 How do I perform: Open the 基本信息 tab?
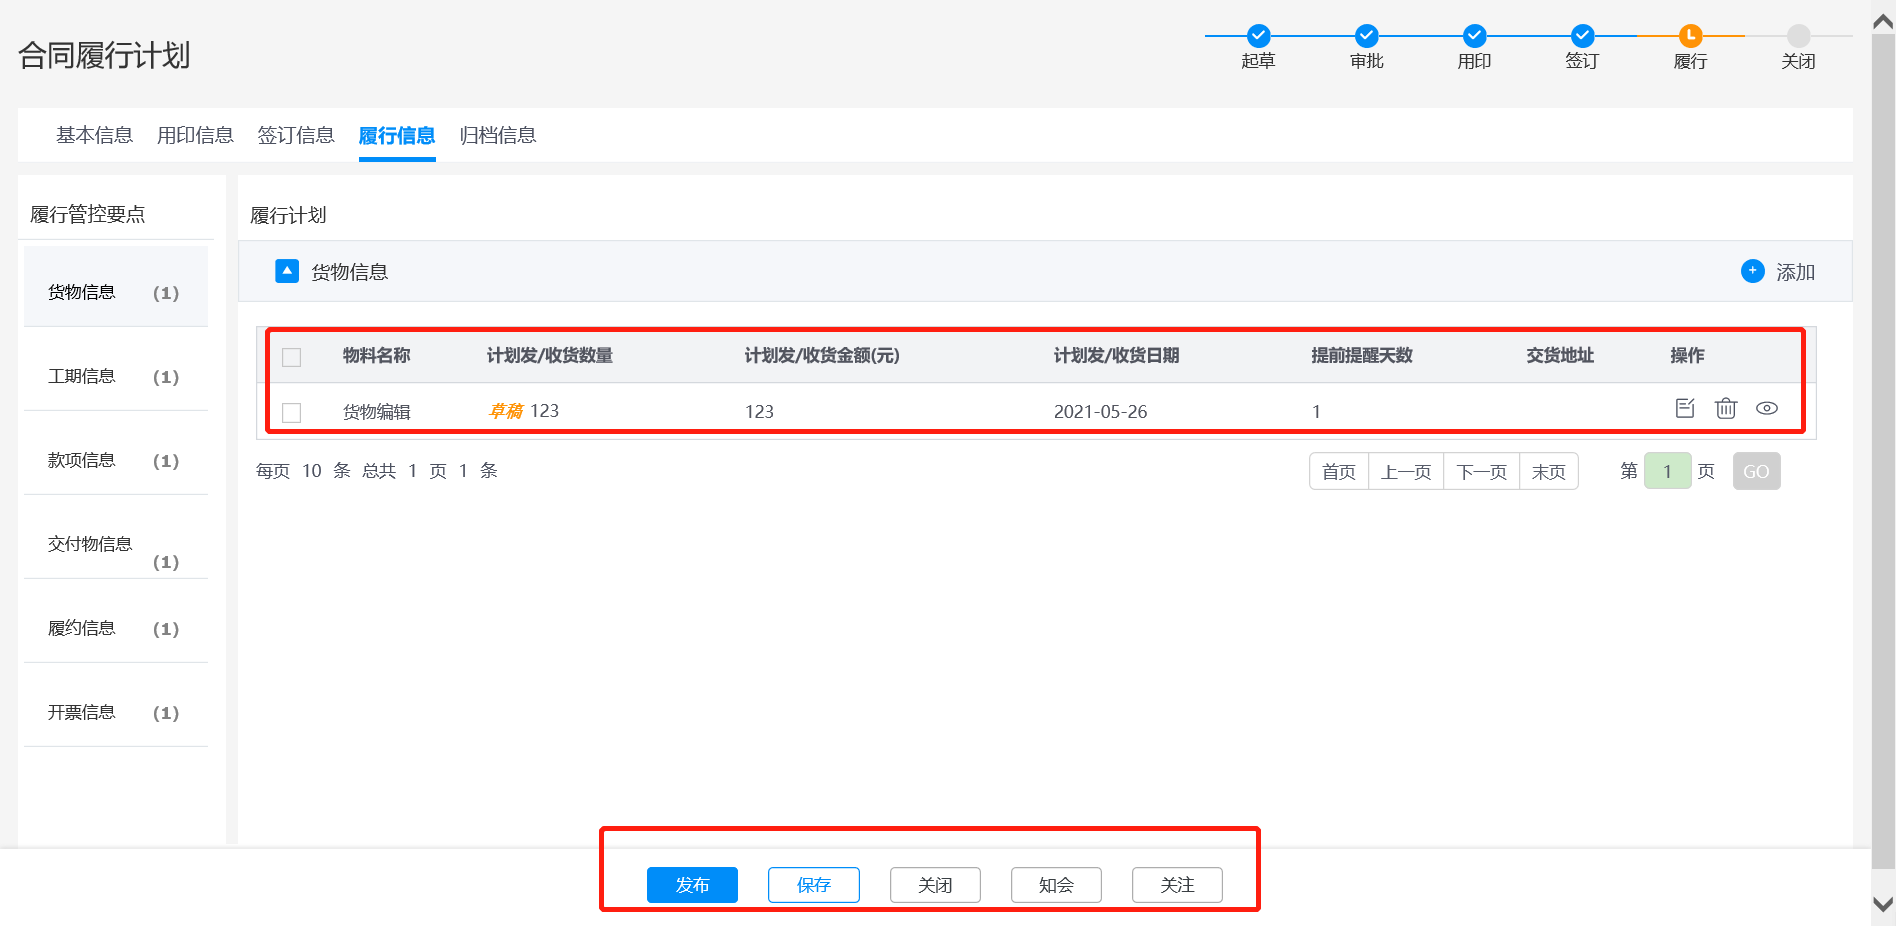pyautogui.click(x=94, y=135)
